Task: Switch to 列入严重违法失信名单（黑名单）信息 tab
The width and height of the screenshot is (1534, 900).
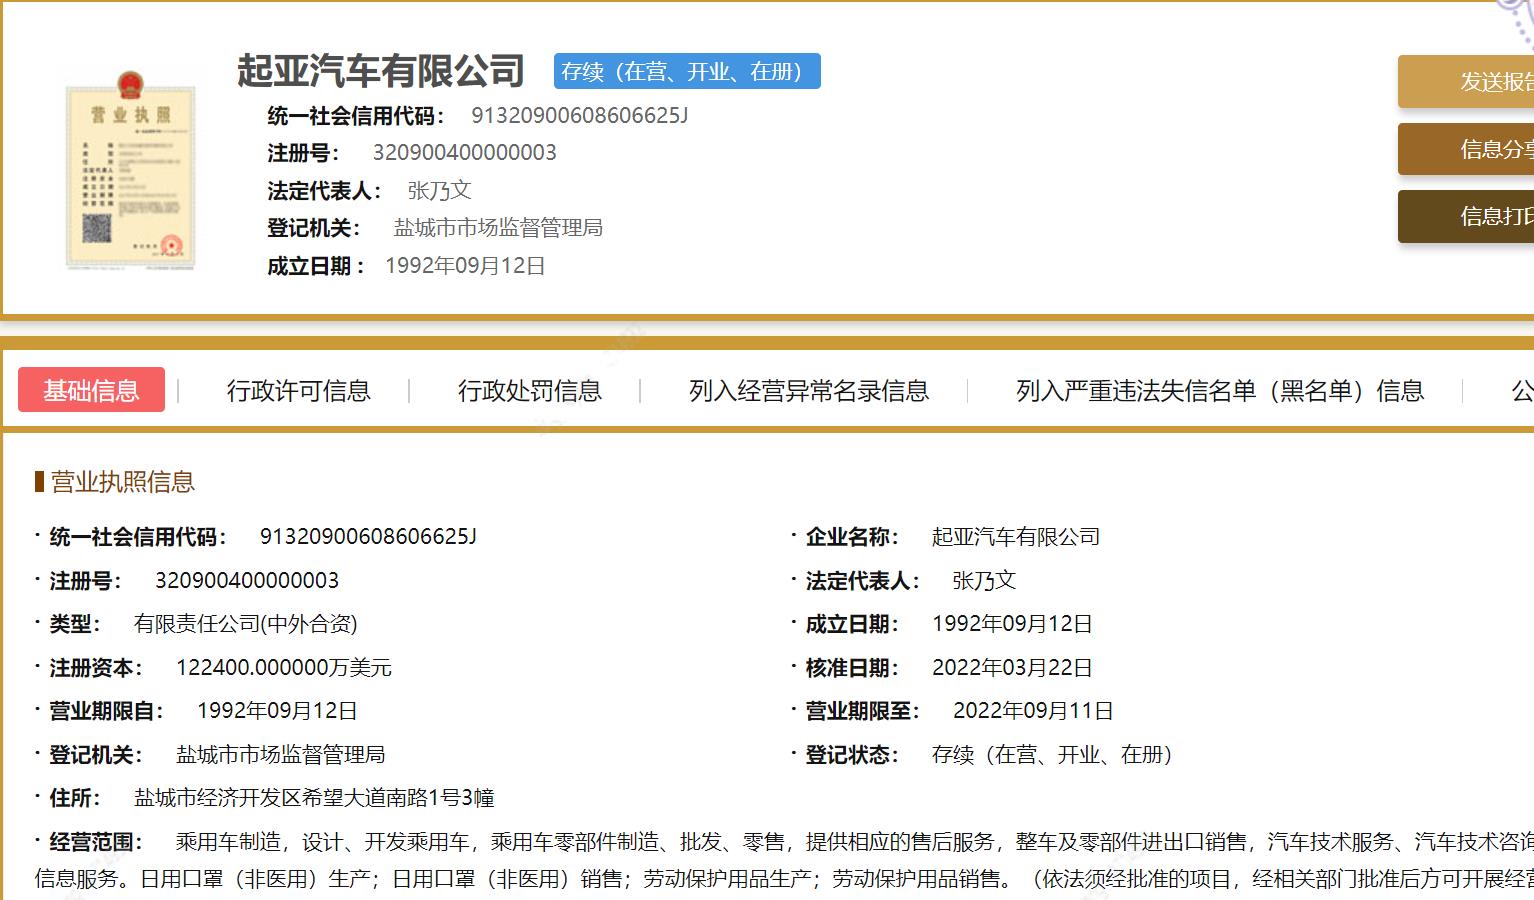Action: [1220, 391]
